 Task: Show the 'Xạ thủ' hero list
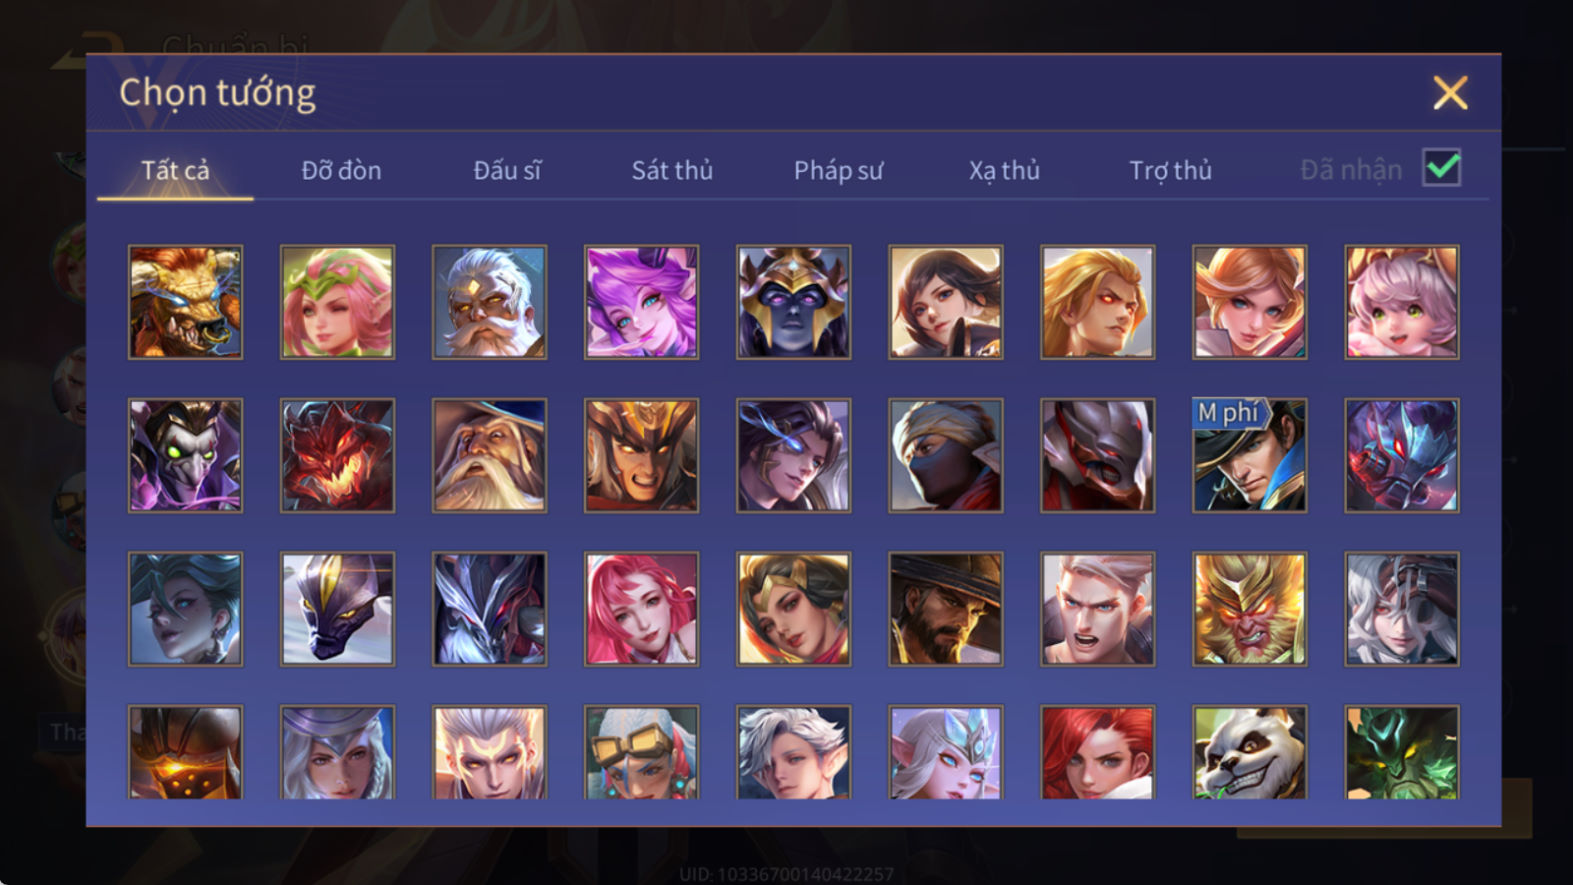(x=1004, y=170)
